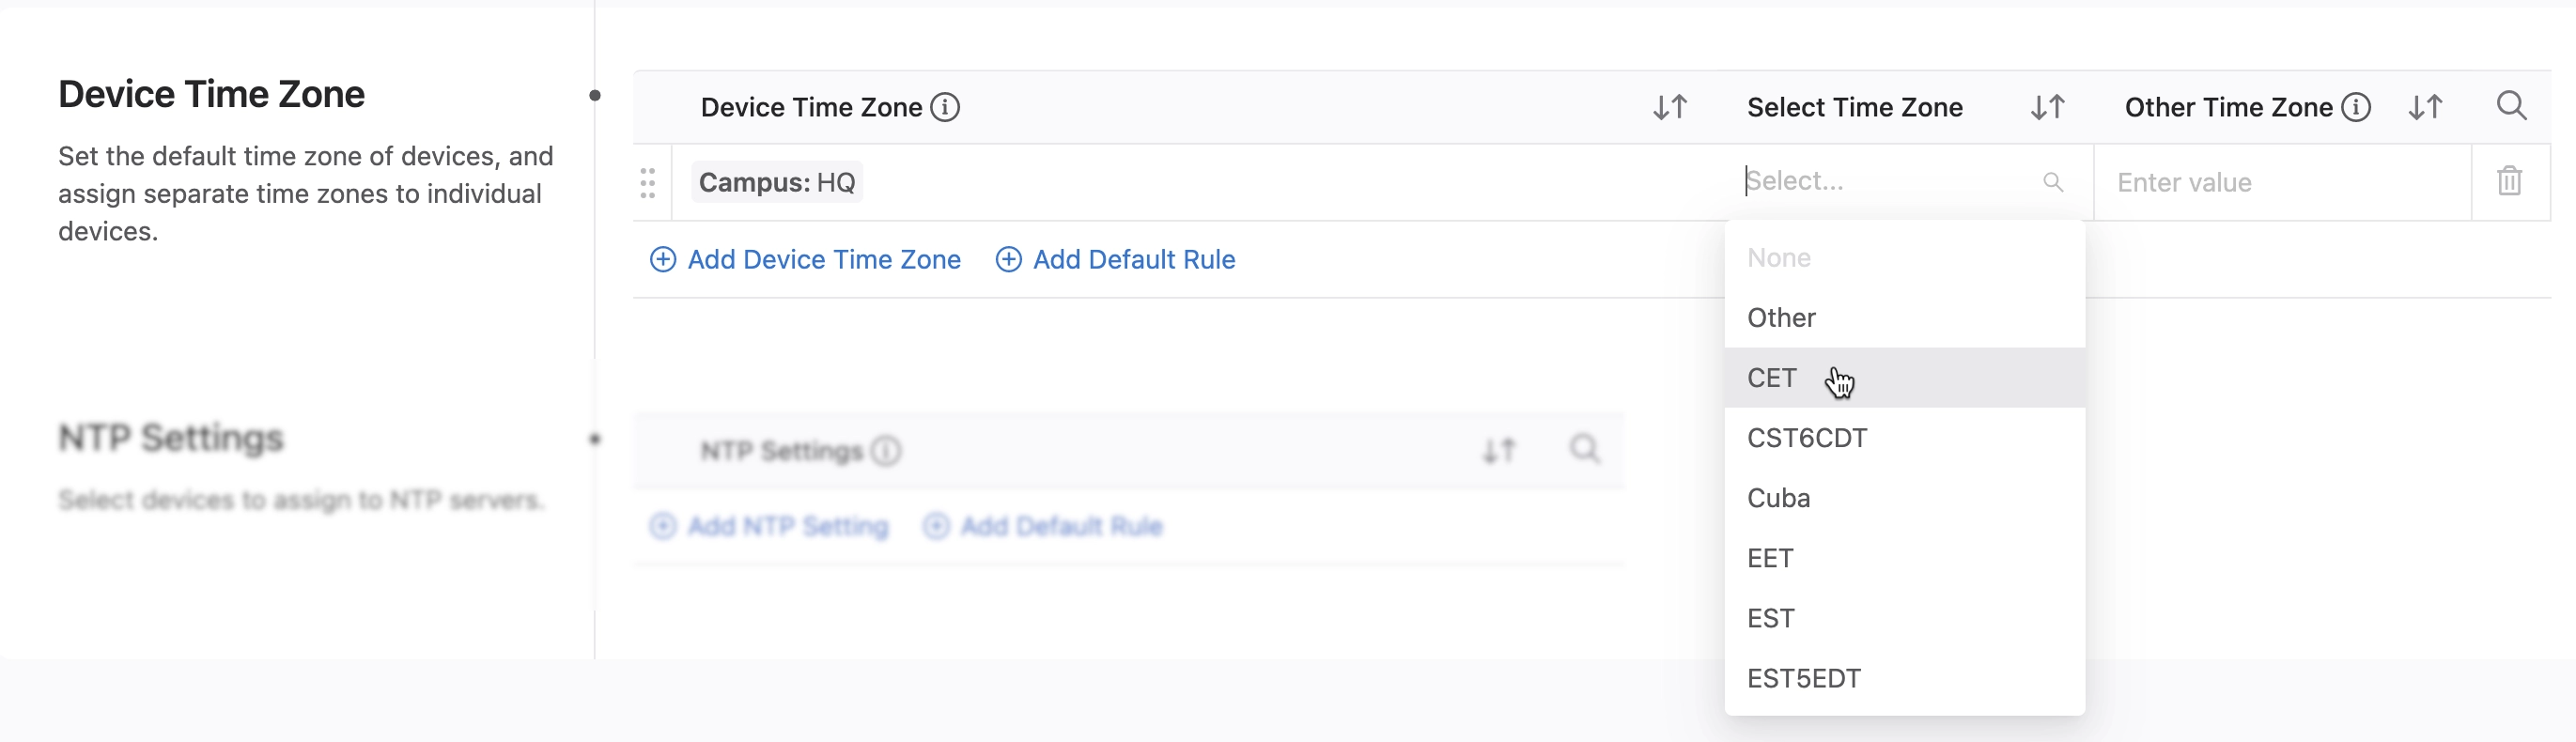Click the search icon inside Select dropdown

pos(2052,182)
